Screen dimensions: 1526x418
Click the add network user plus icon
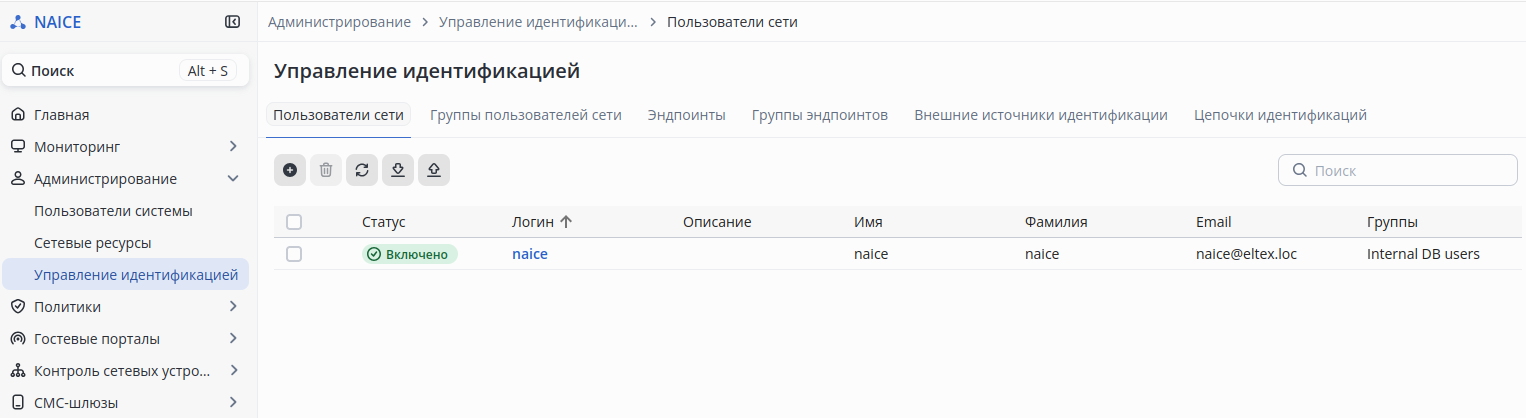tap(290, 170)
